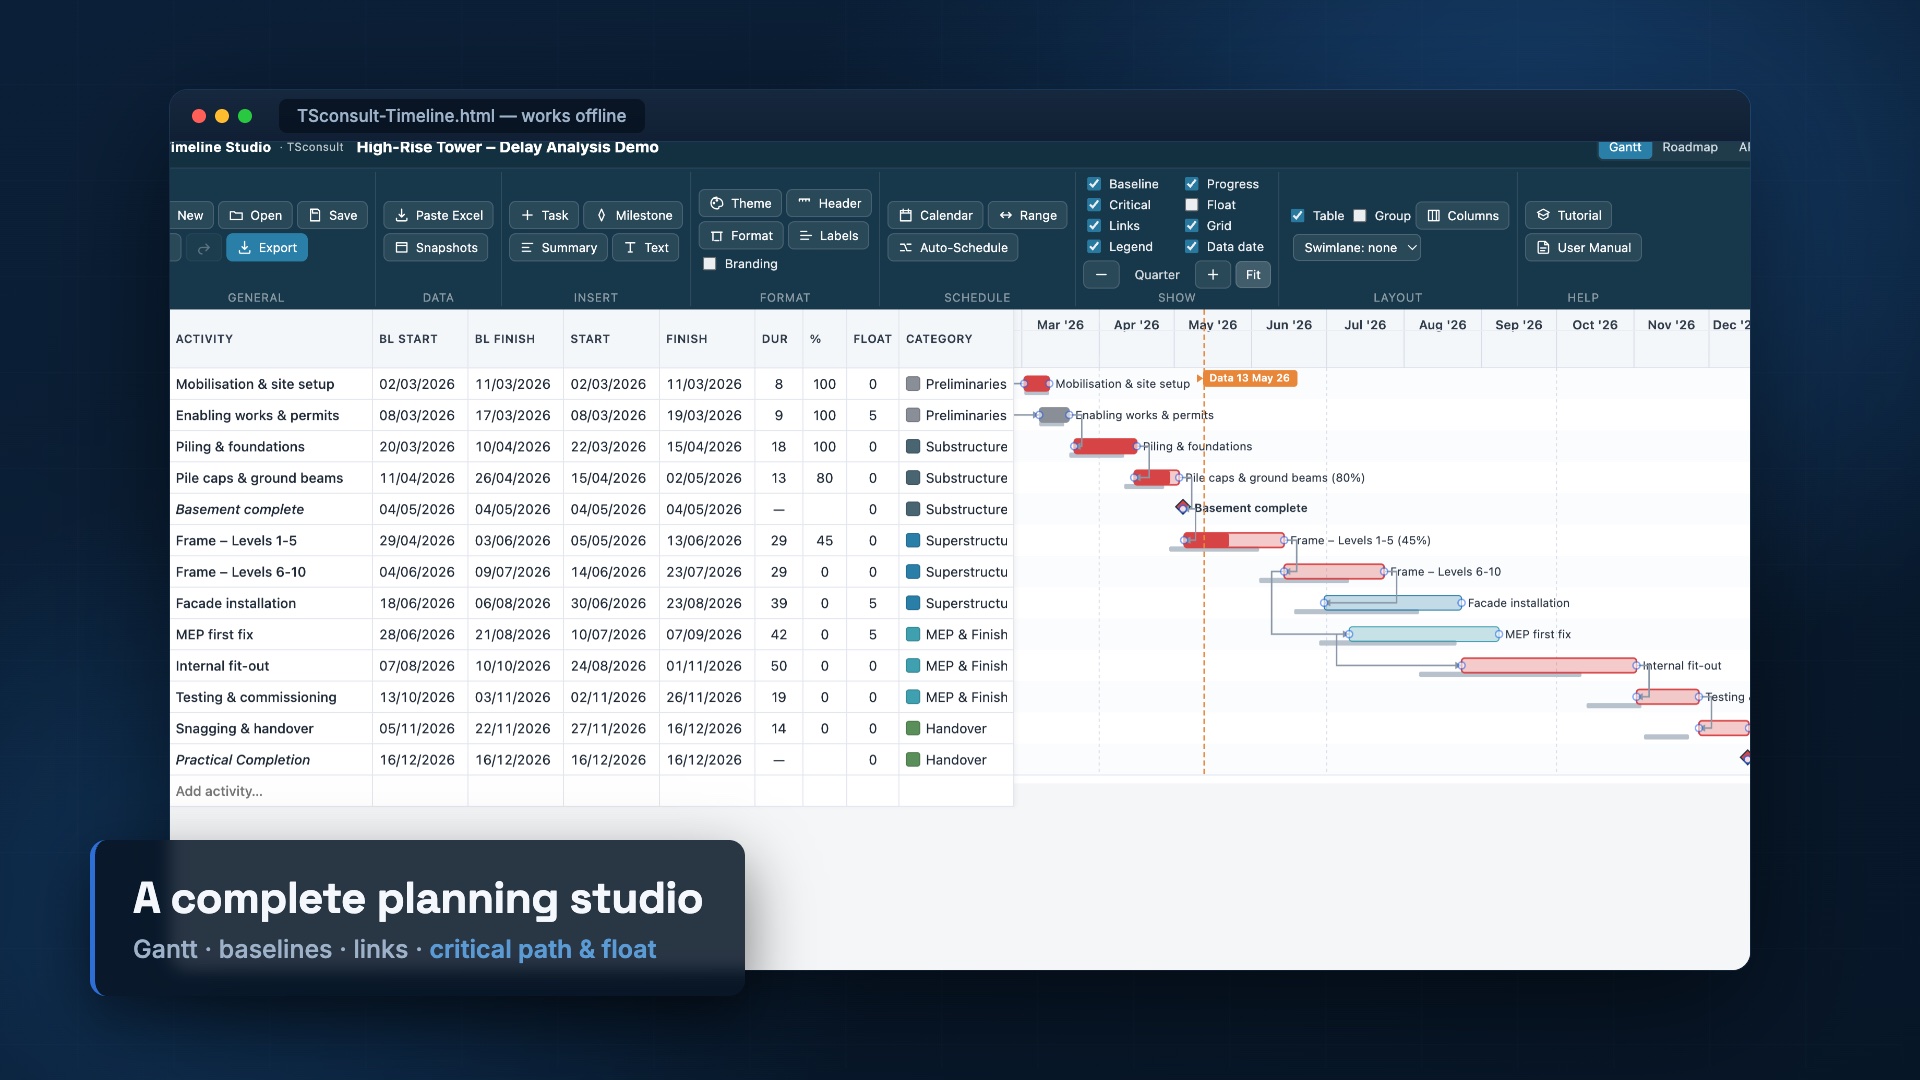Enable the Group checkbox
This screenshot has width=1920, height=1080.
pyautogui.click(x=1360, y=215)
